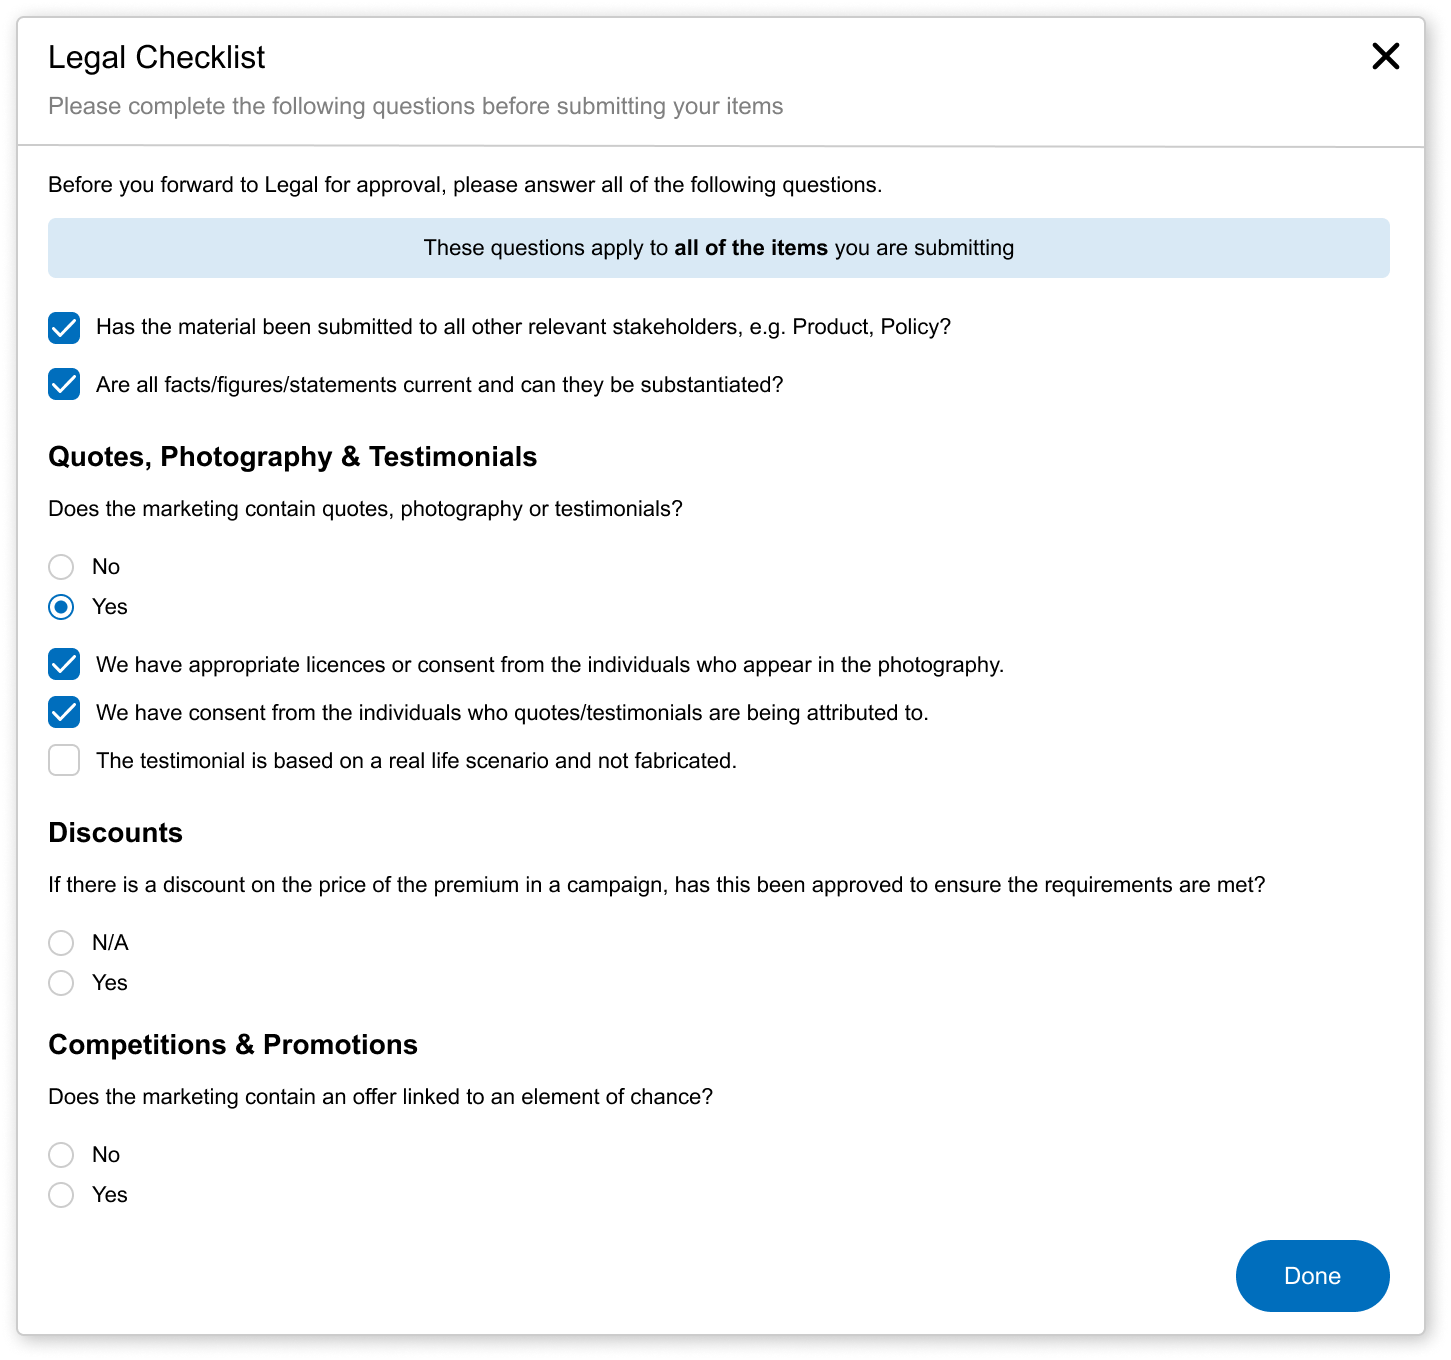
Task: Uncheck the facts/figures substantiated checkbox
Action: tap(64, 385)
